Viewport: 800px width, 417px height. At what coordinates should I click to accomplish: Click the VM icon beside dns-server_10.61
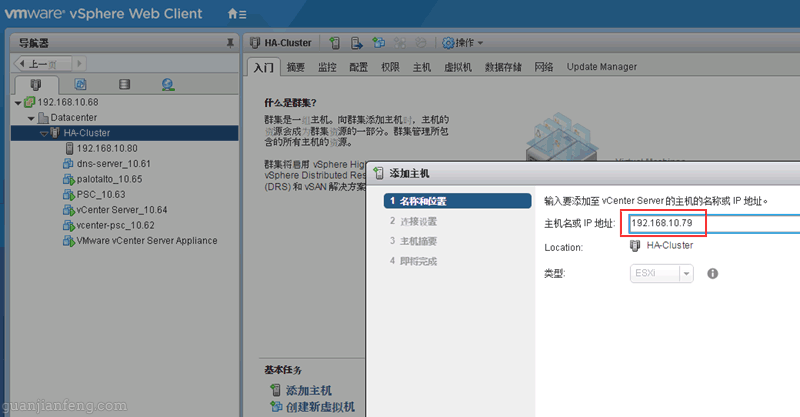pyautogui.click(x=68, y=164)
